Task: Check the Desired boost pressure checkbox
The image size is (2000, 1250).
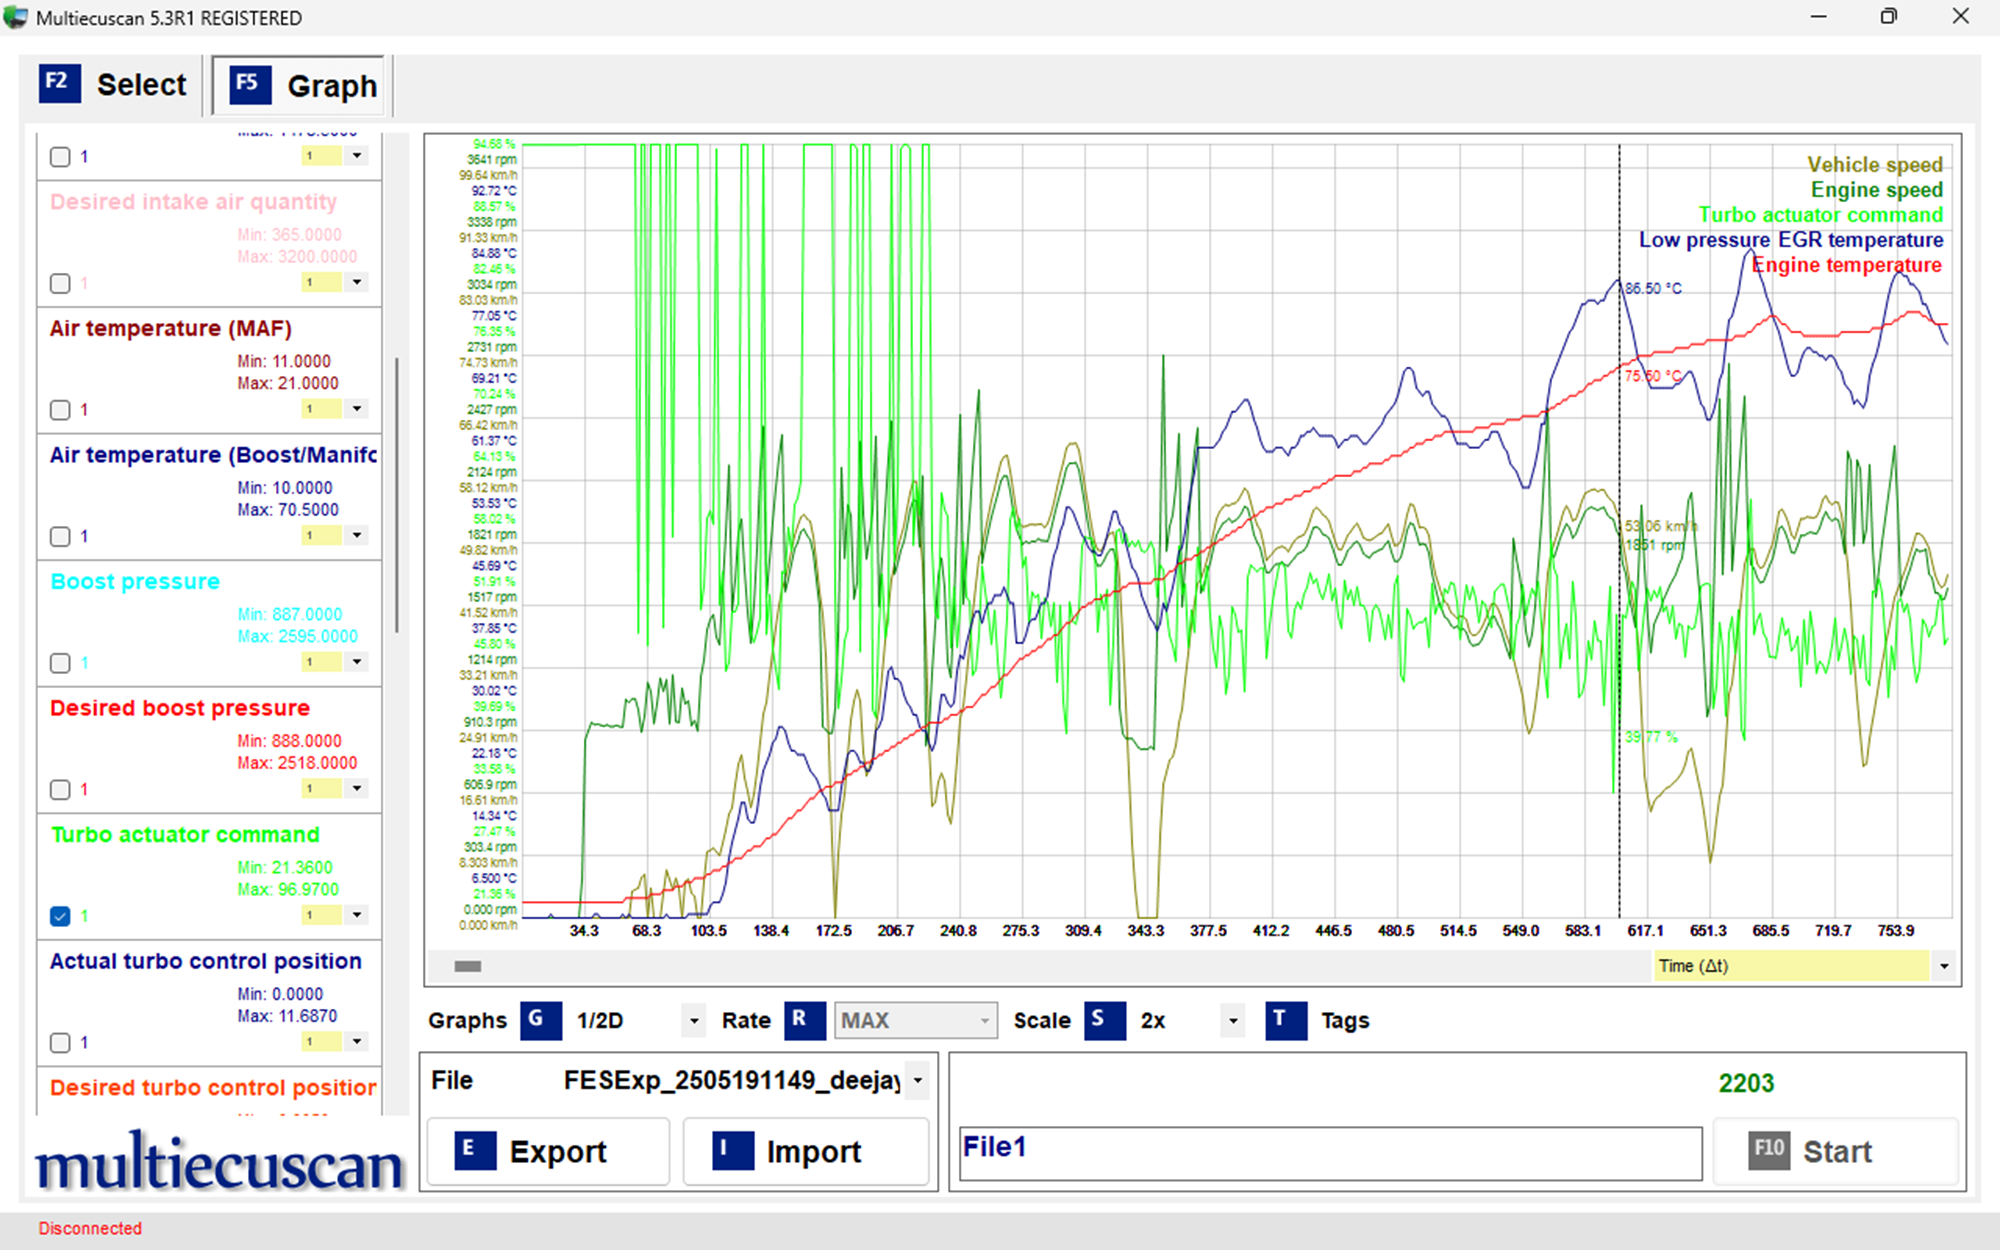Action: [x=60, y=789]
